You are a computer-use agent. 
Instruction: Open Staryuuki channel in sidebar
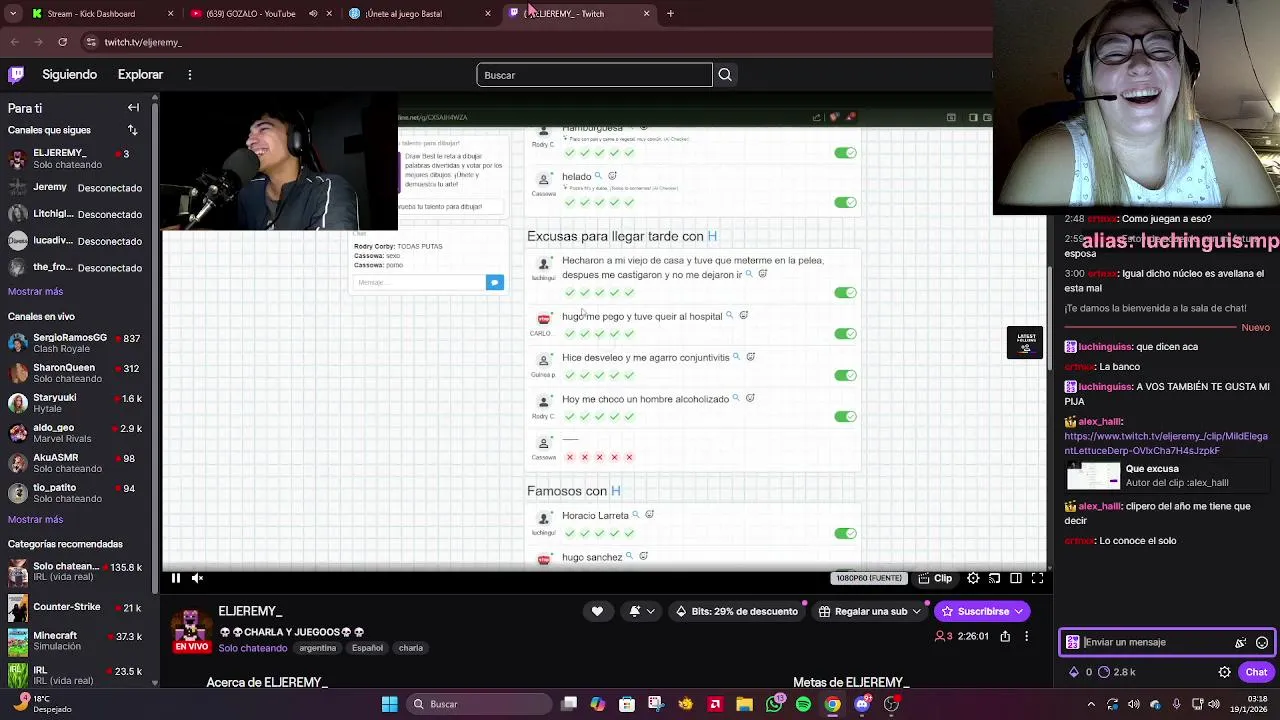click(x=78, y=403)
